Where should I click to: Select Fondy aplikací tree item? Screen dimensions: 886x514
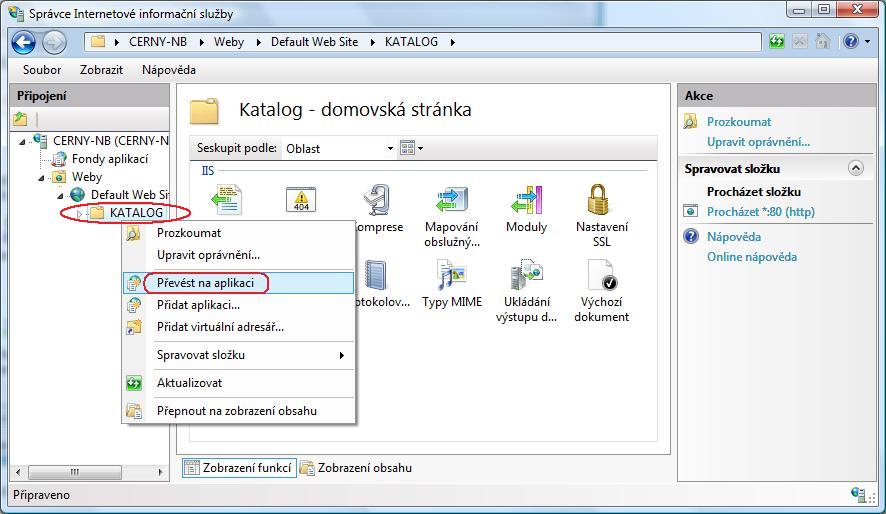click(x=110, y=159)
